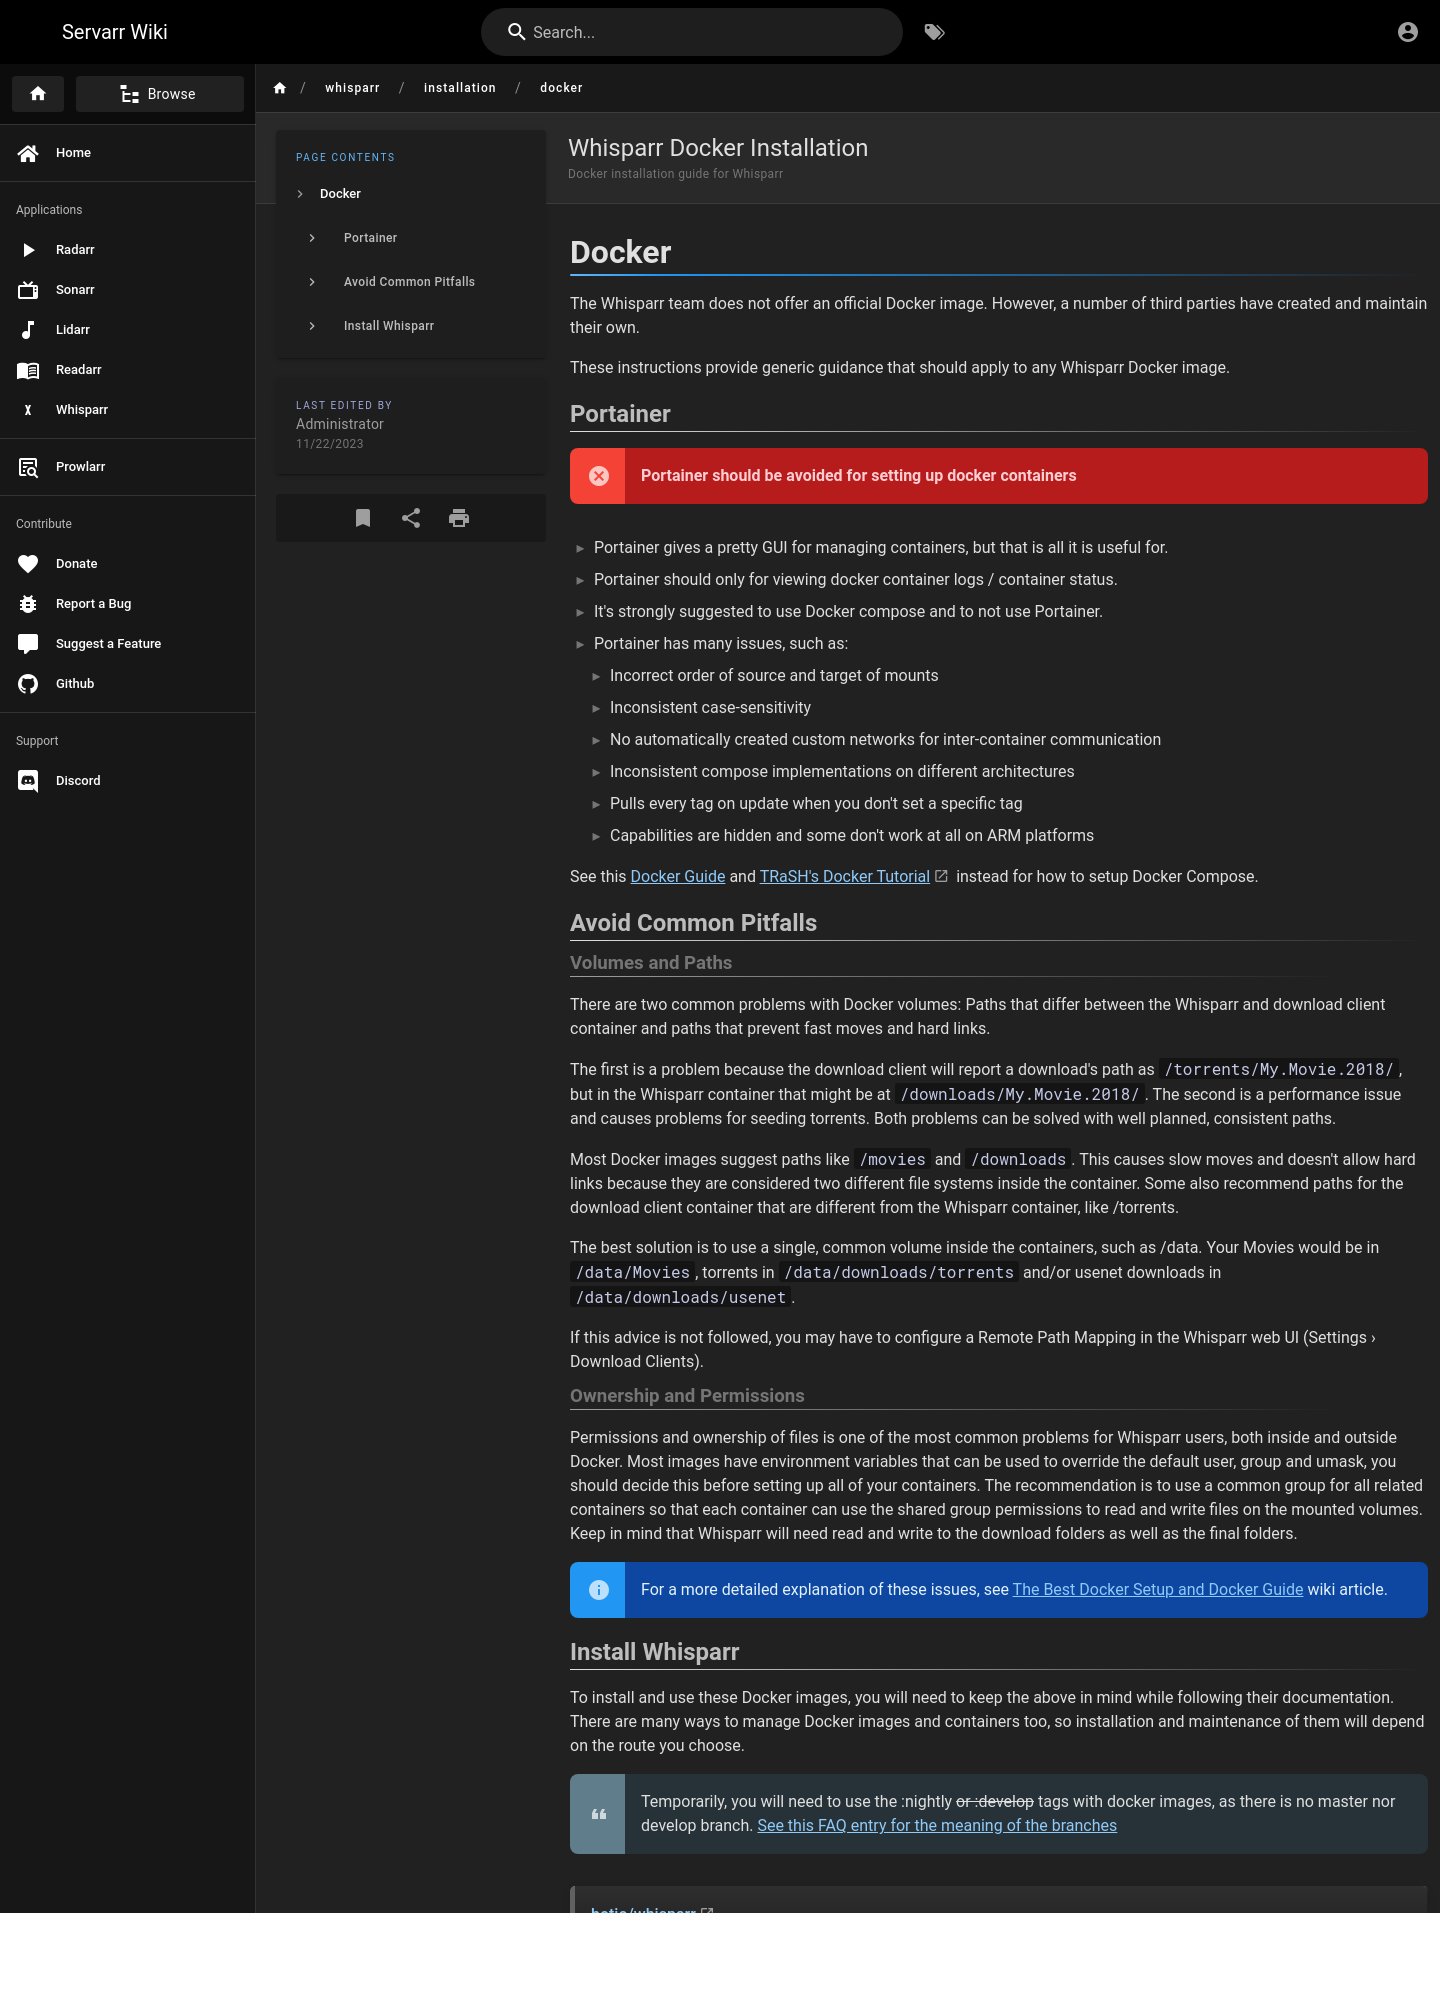Click the Prowlarr search-page icon
Image resolution: width=1440 pixels, height=2000 pixels.
click(28, 467)
